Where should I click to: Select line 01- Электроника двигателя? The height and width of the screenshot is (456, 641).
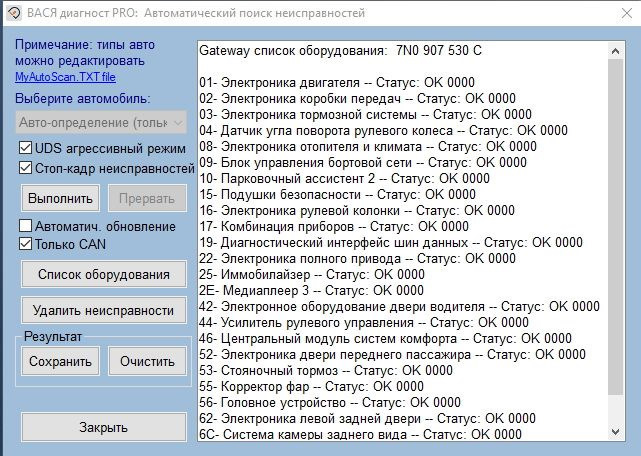[337, 83]
